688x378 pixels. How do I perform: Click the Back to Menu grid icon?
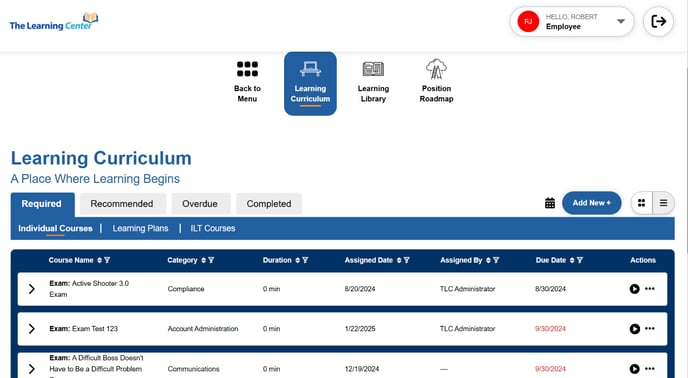coord(247,69)
